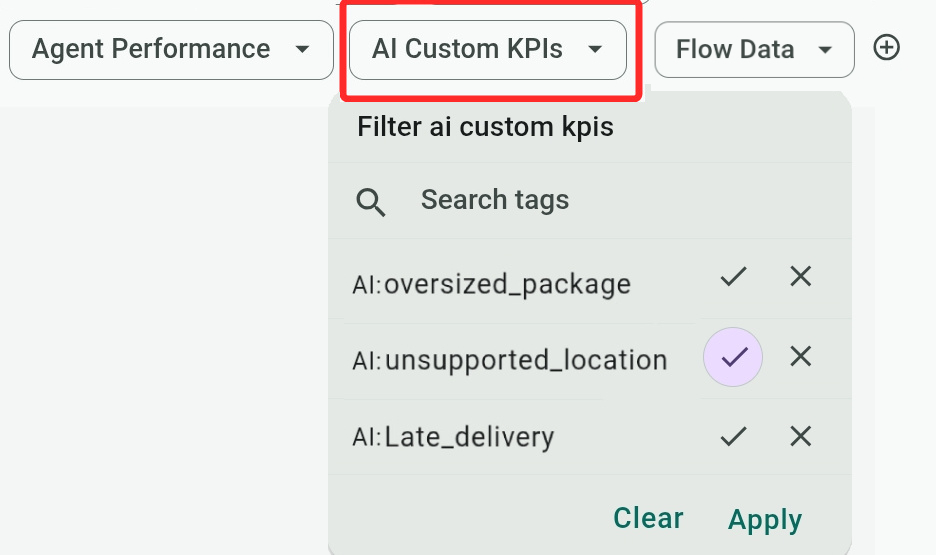The image size is (936, 555).
Task: Include AI:Late_delivery with its checkmark
Action: 733,436
